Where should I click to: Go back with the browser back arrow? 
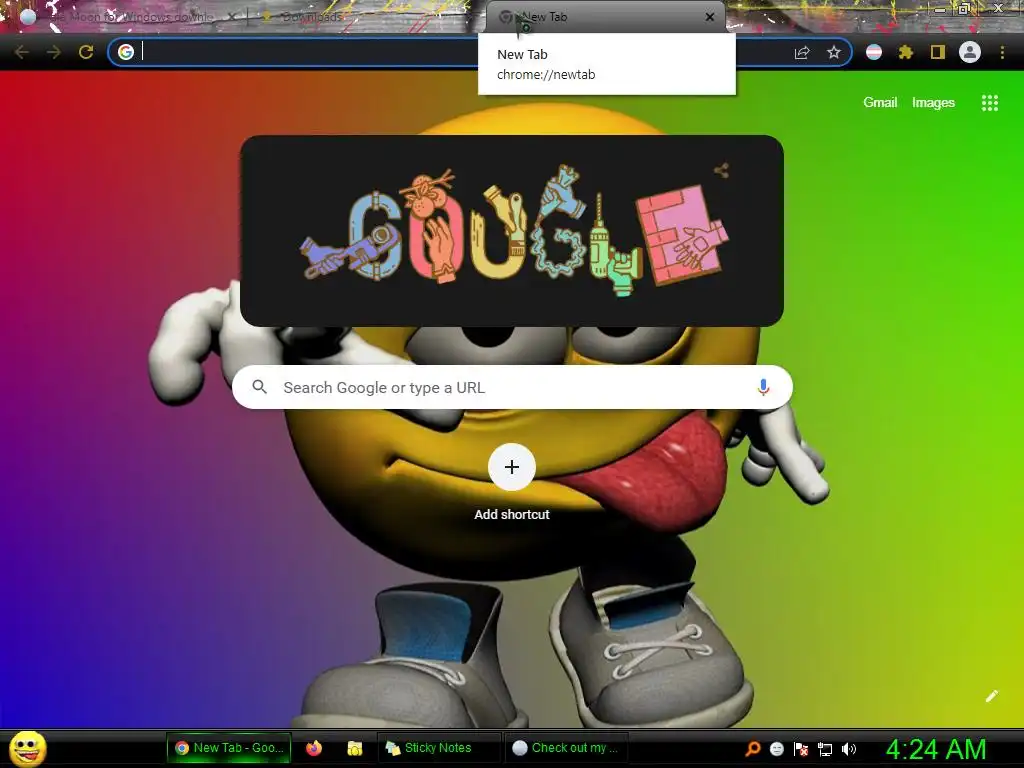[x=22, y=52]
